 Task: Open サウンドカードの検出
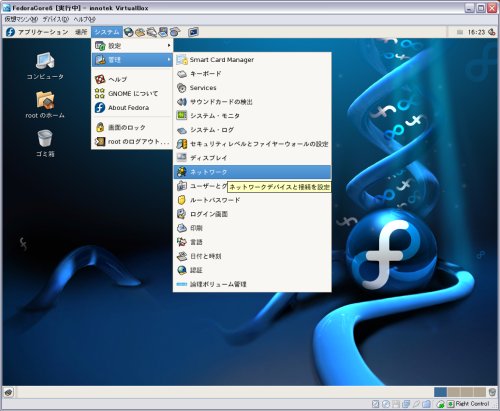(x=252, y=102)
